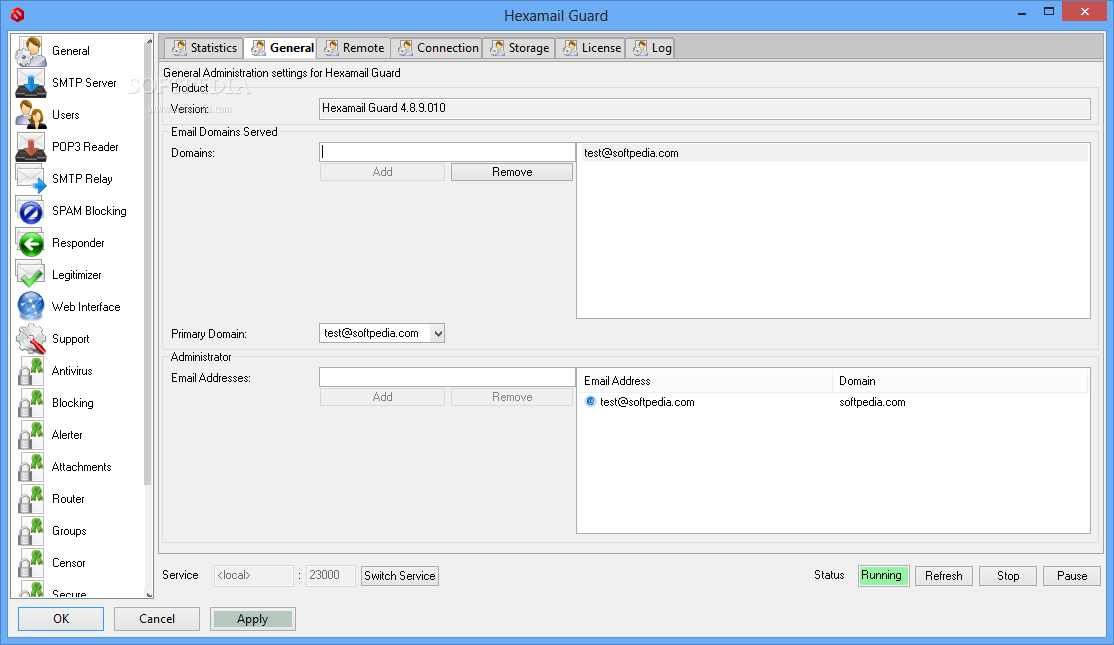Viewport: 1114px width, 645px height.
Task: Open the Antivirus sidebar icon
Action: tap(31, 371)
